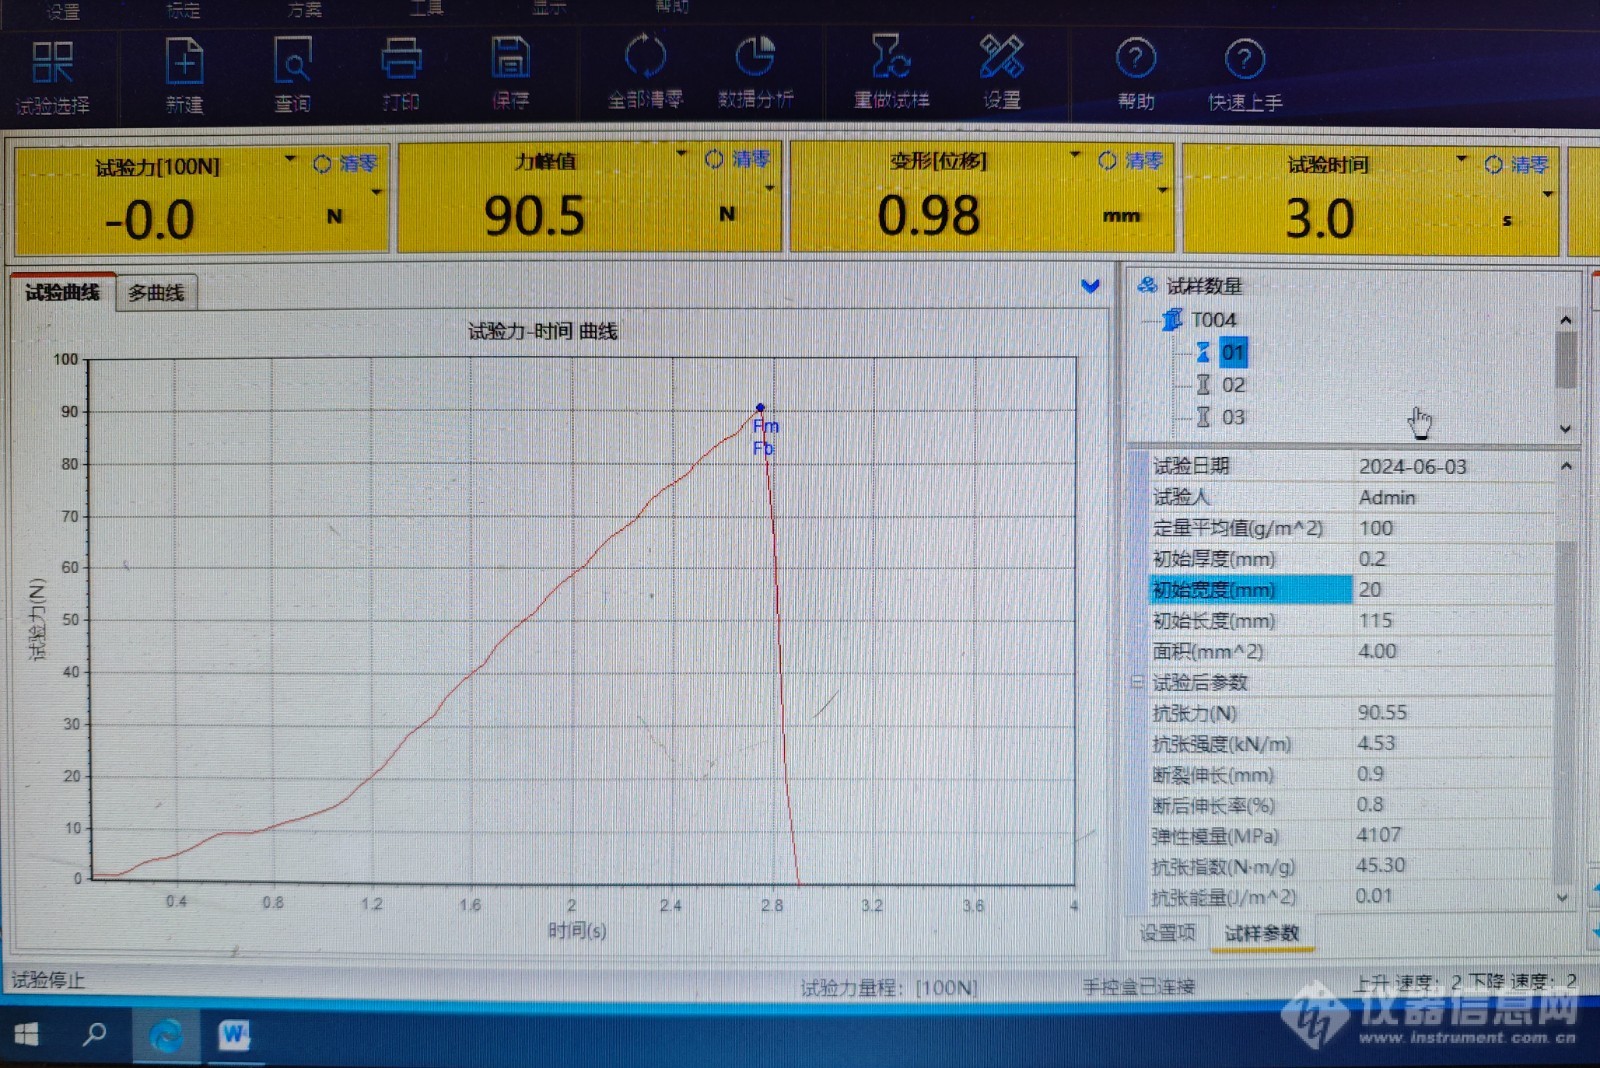Image resolution: width=1600 pixels, height=1068 pixels.
Task: Edit the 初始厚度(mm) value 0.2
Action: coord(1454,559)
